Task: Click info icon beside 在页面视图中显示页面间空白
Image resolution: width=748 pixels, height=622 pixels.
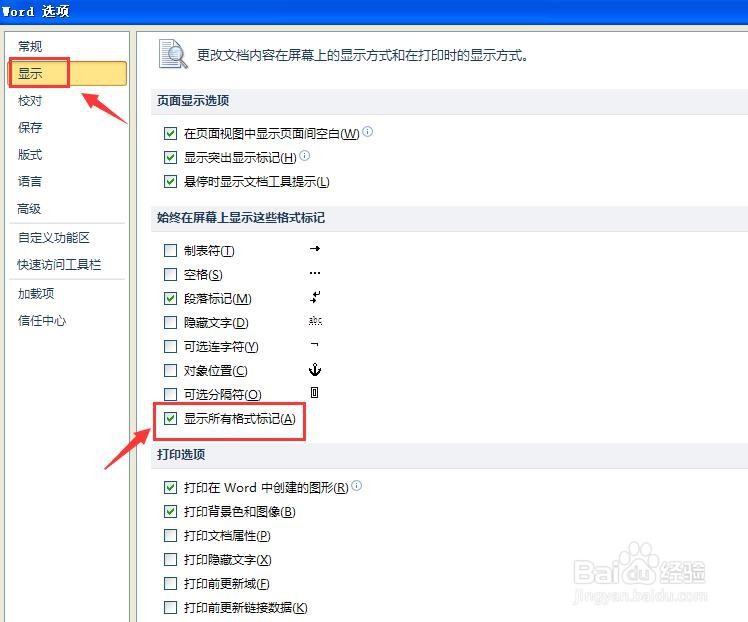Action: pyautogui.click(x=367, y=131)
